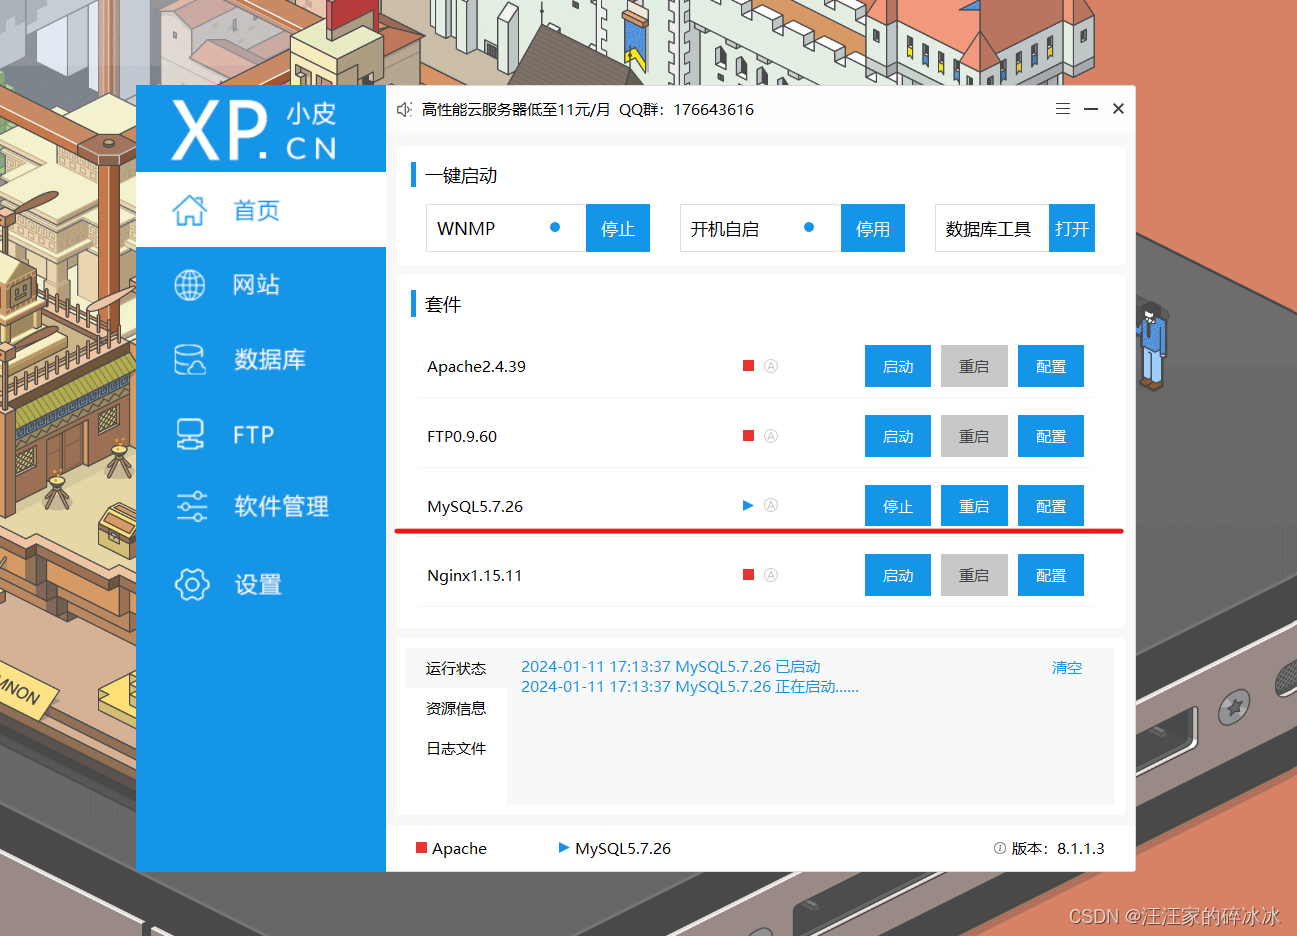Click "Nginx1.15.11" service name

474,575
